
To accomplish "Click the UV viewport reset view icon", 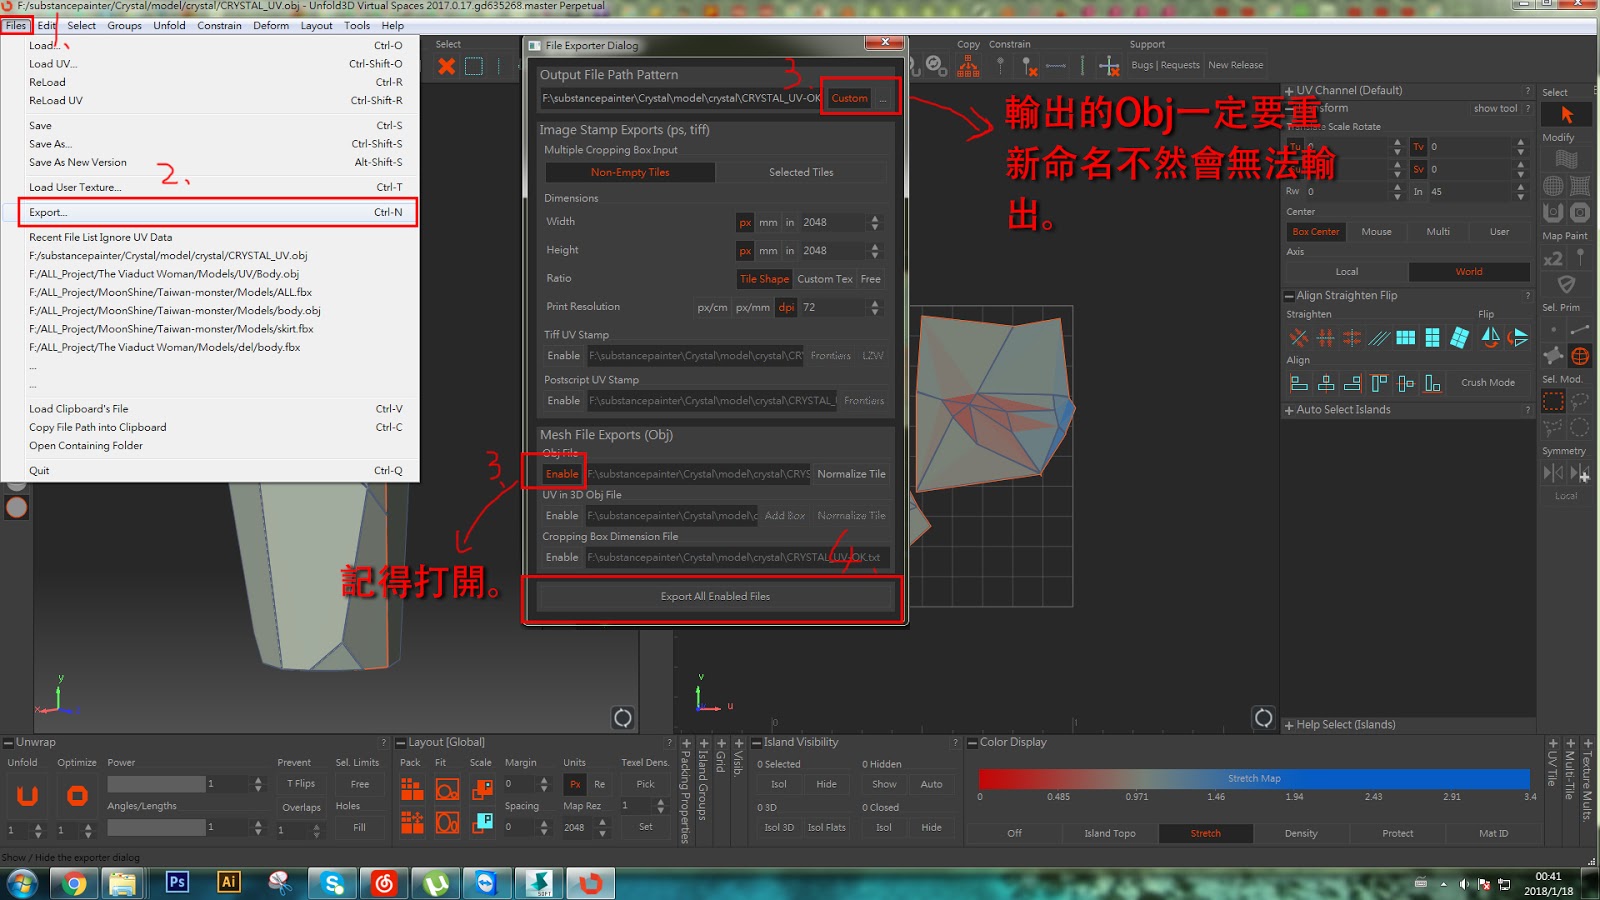I will (x=1264, y=718).
